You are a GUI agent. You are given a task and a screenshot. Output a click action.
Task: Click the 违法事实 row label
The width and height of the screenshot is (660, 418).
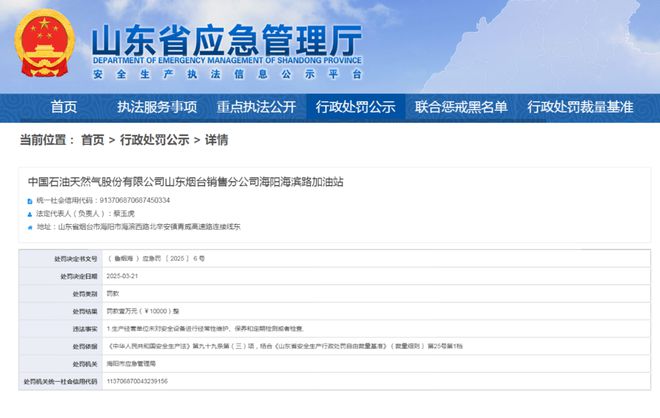[x=85, y=329]
